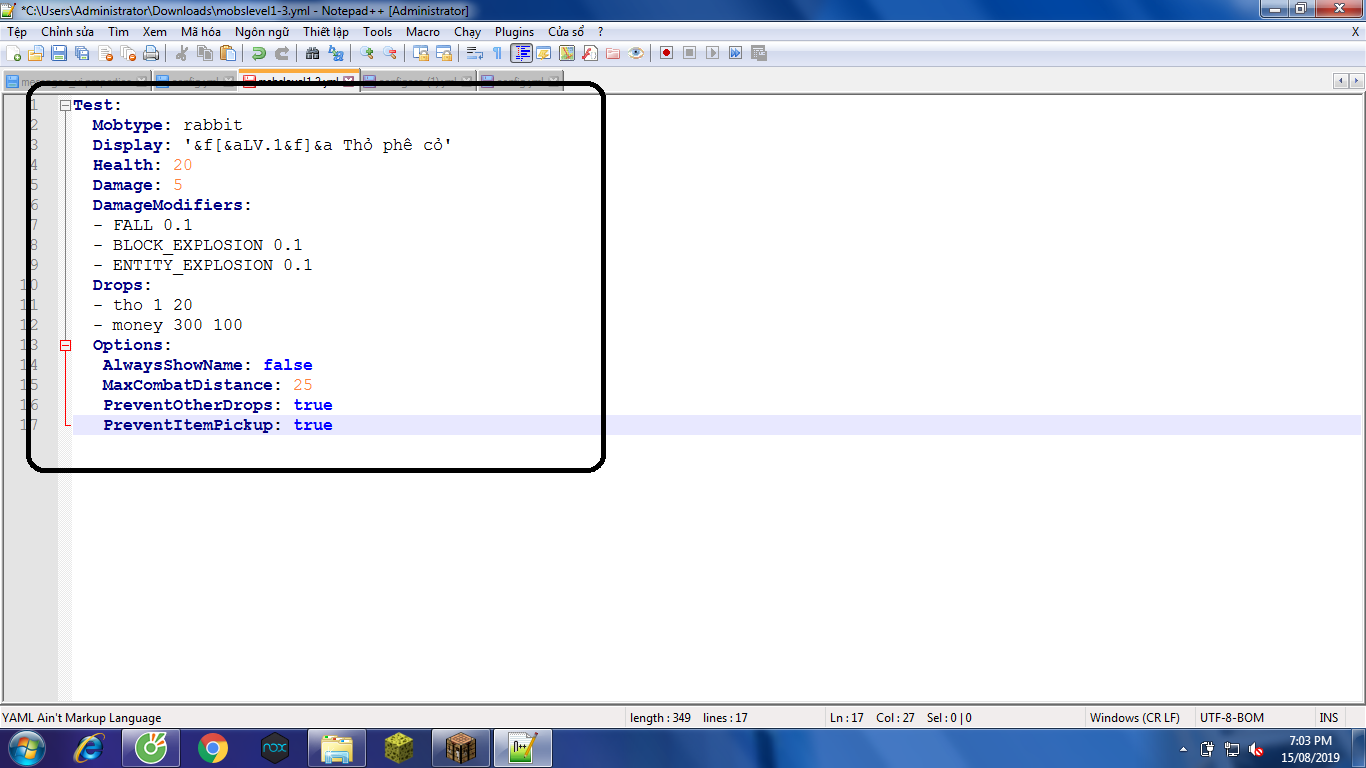Click the Paste clipboard icon

[228, 53]
